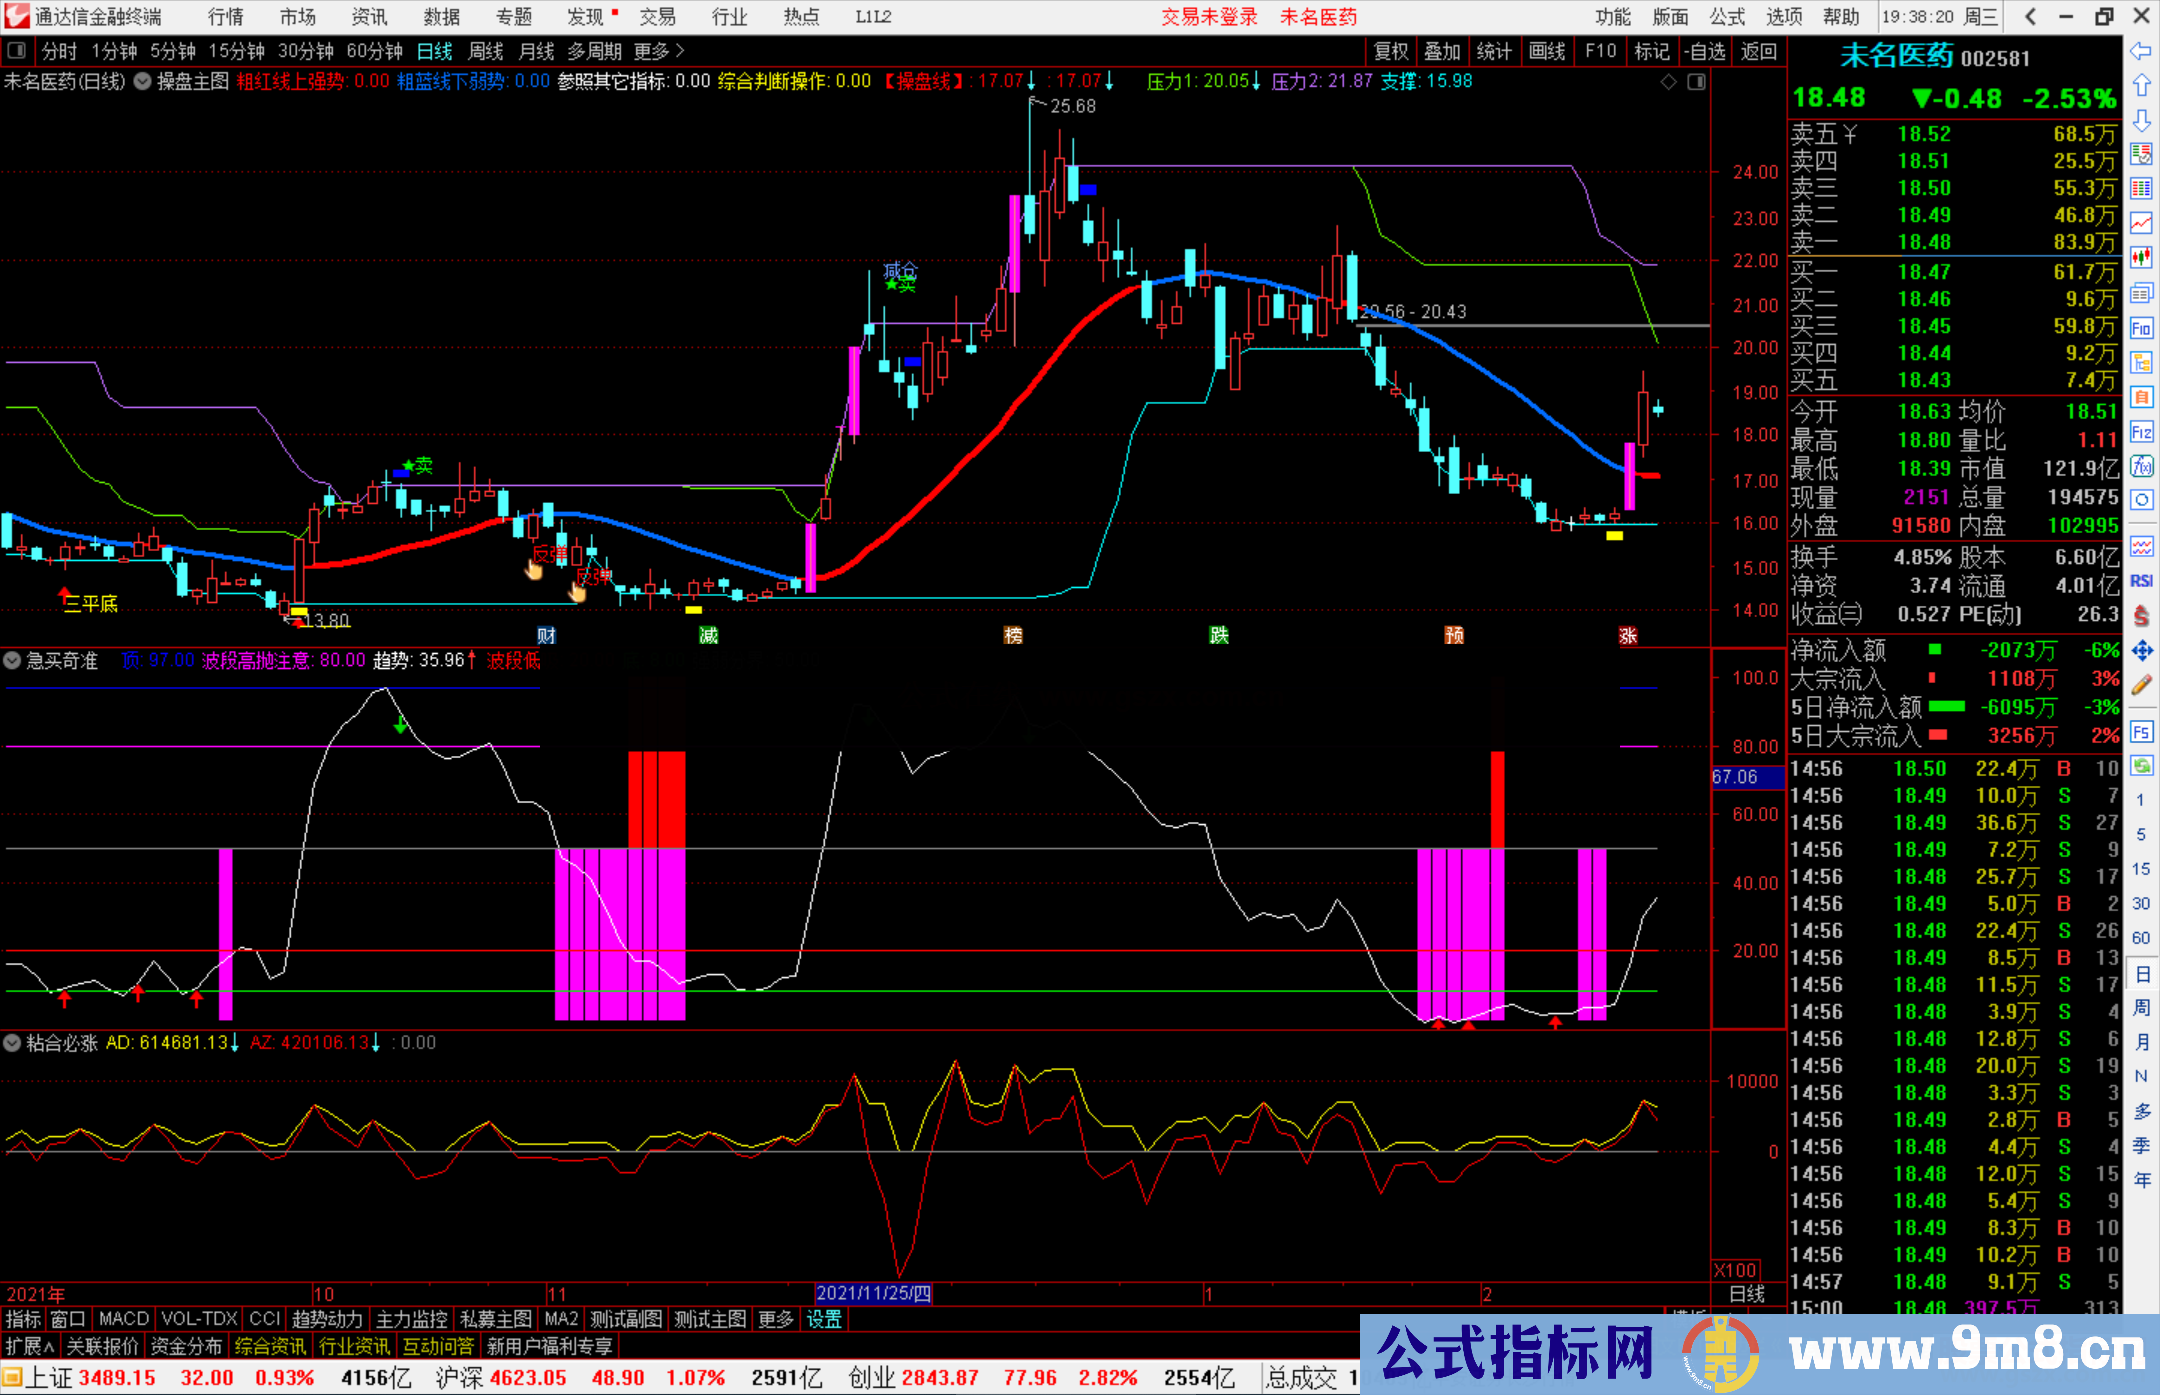Click the 2021/11/25 date marker on timeline

pos(873,1293)
